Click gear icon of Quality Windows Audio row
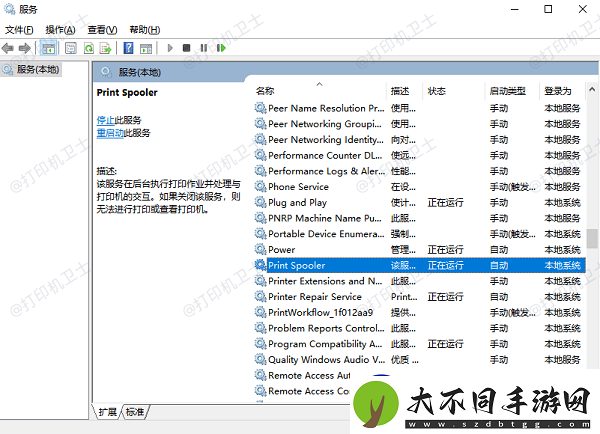Image resolution: width=600 pixels, height=434 pixels. click(261, 359)
